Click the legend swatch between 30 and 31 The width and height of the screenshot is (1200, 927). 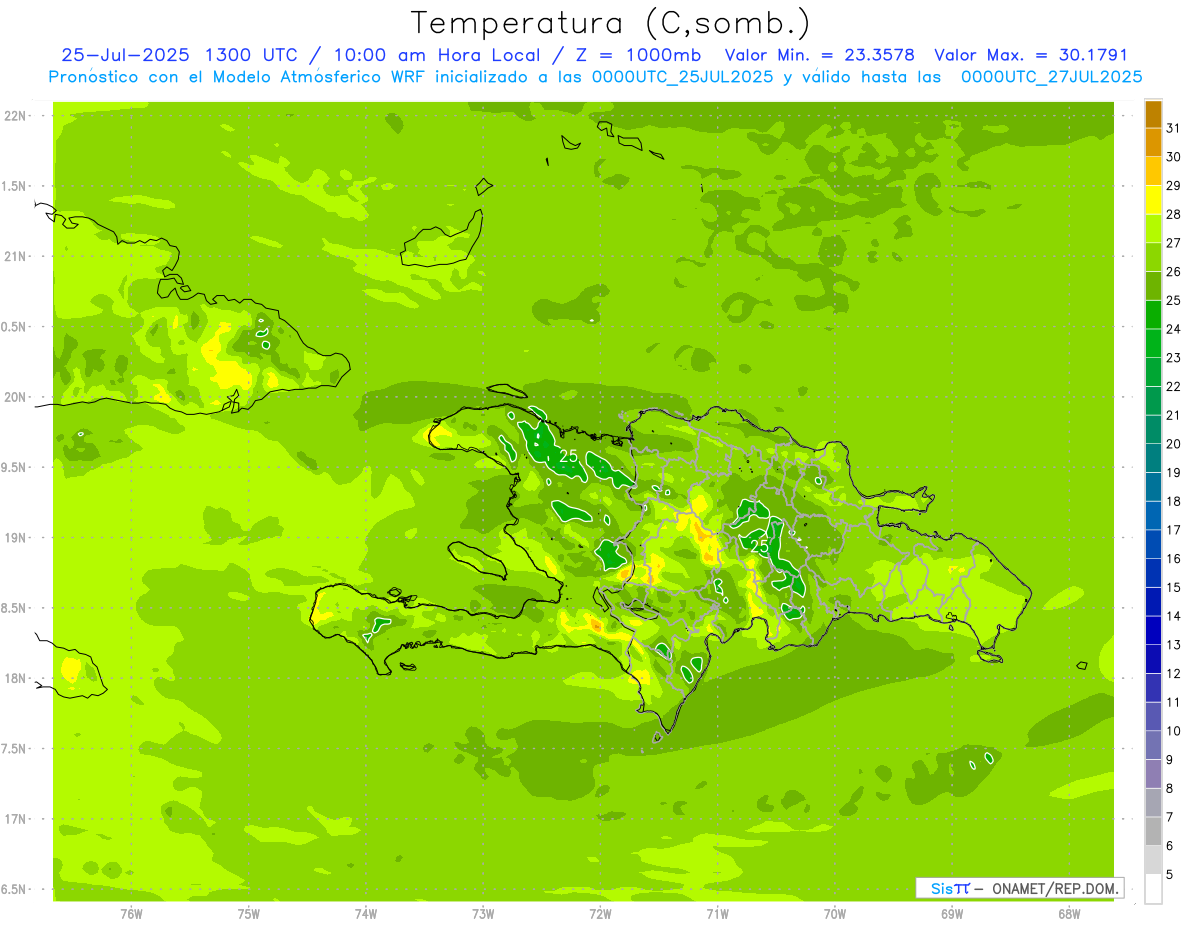1153,143
